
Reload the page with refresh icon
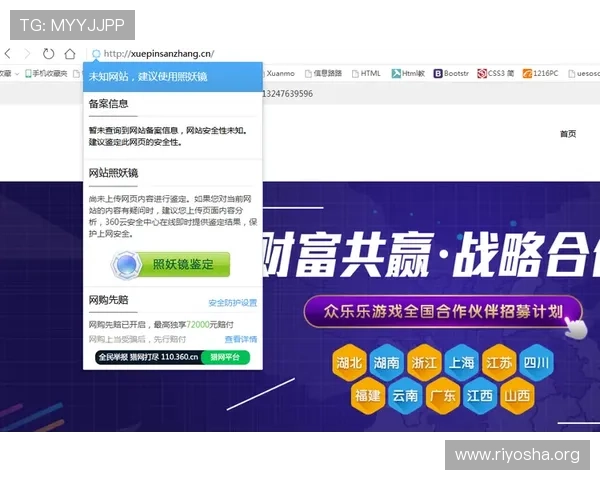click(49, 54)
